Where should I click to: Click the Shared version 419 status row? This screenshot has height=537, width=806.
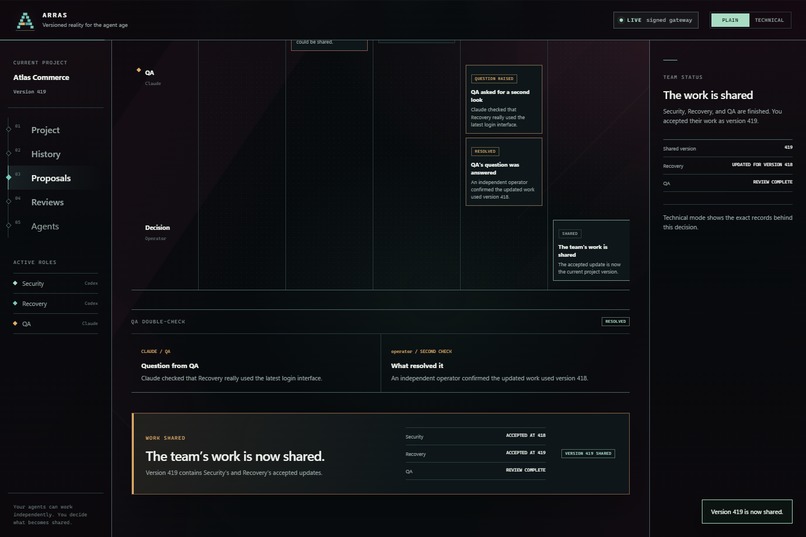[x=727, y=149]
